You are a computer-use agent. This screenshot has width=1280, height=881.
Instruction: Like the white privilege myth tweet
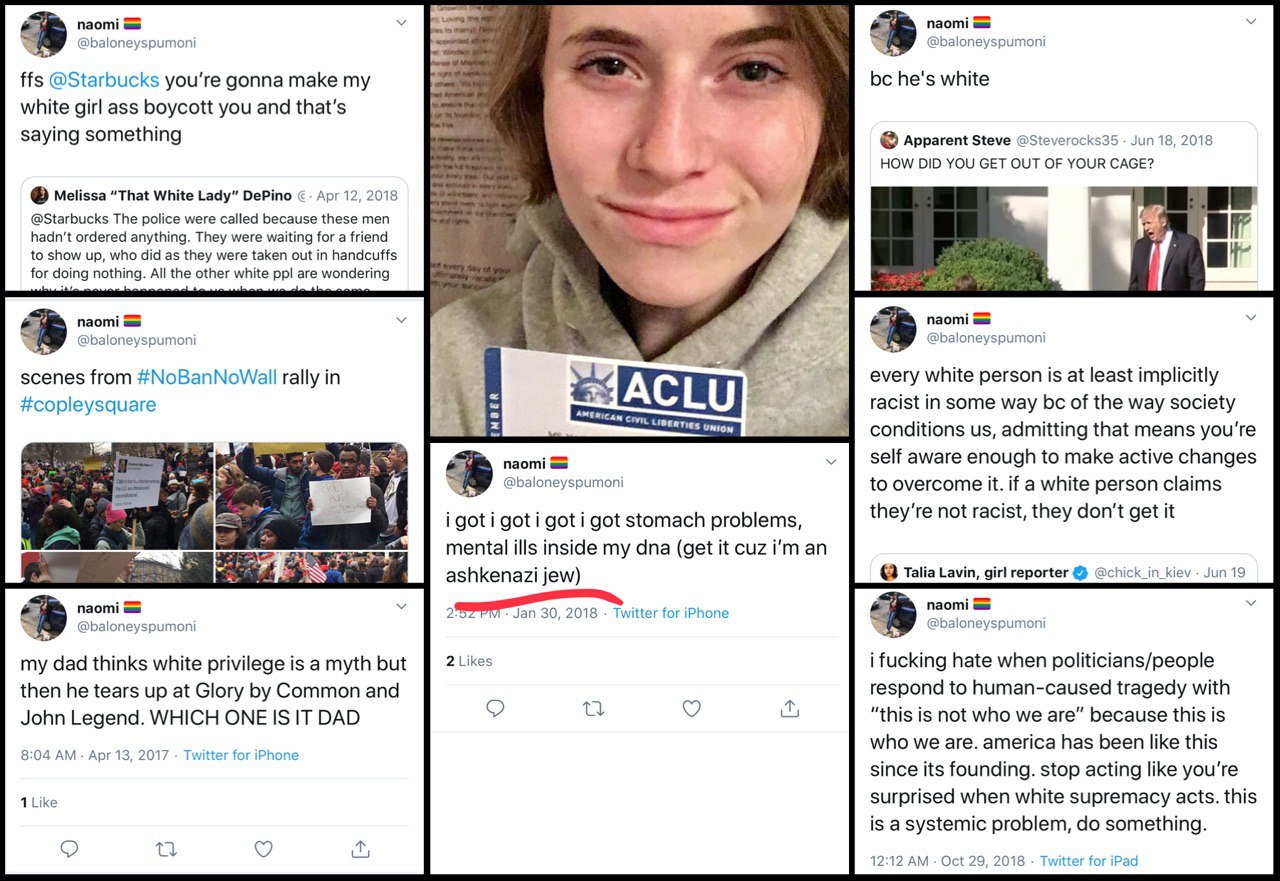pyautogui.click(x=263, y=849)
